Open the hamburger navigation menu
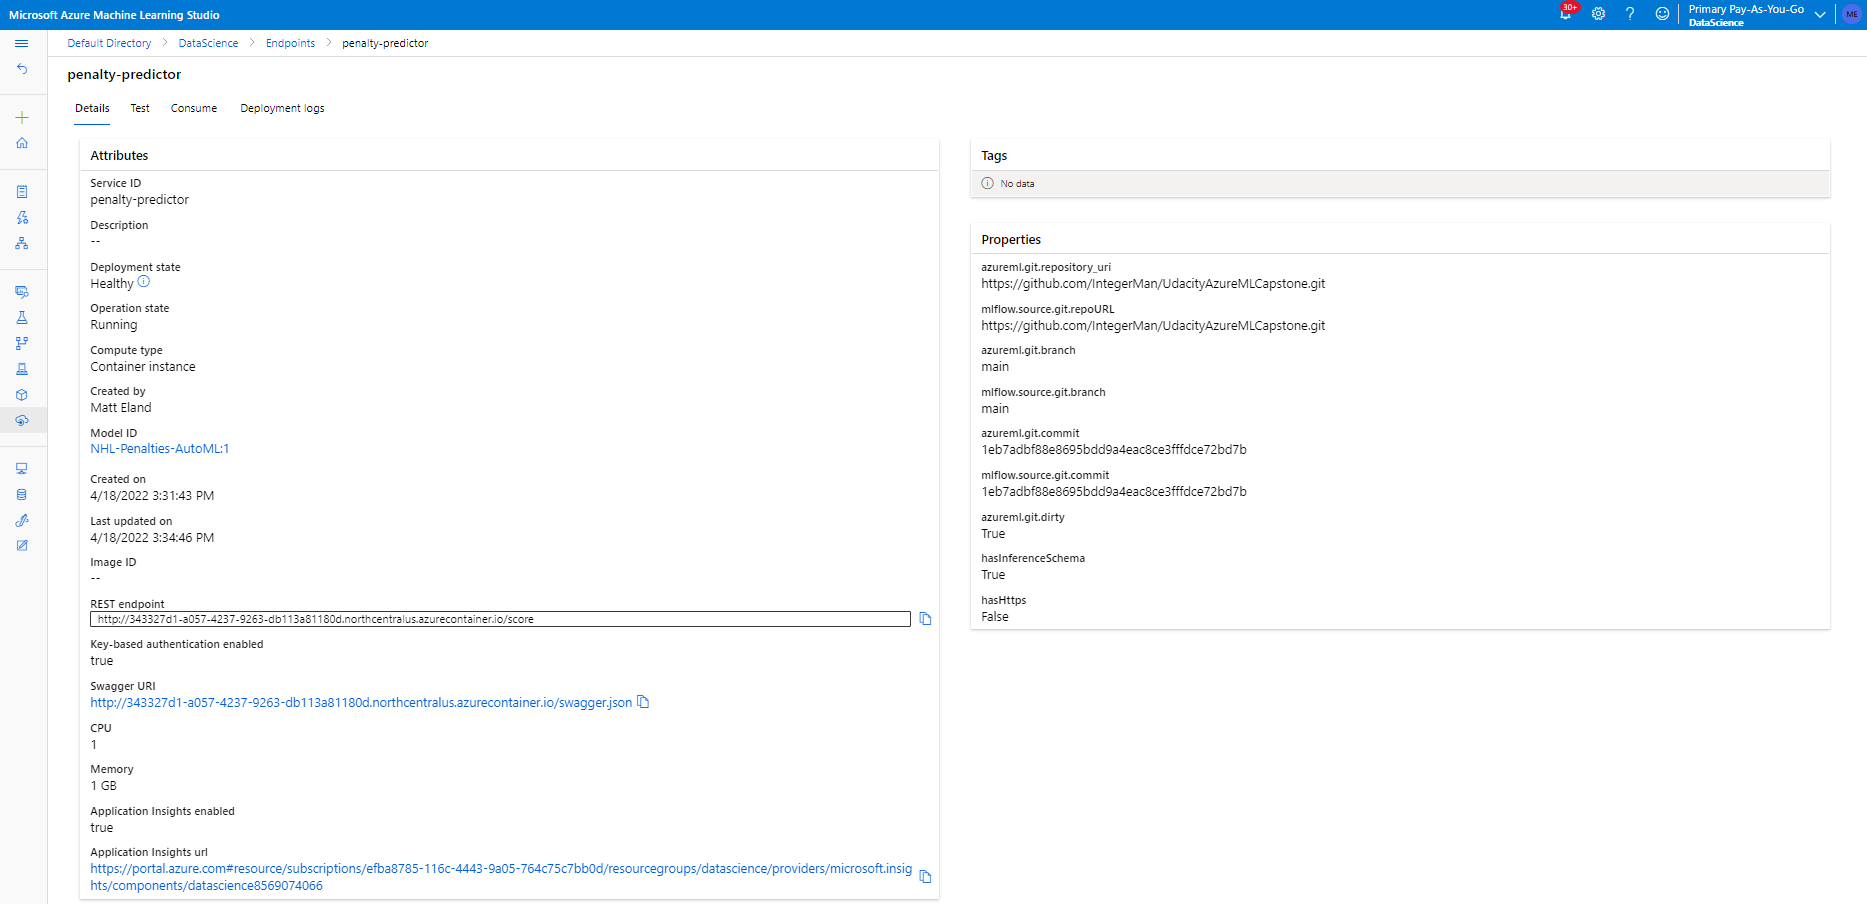The image size is (1867, 904). click(x=21, y=43)
